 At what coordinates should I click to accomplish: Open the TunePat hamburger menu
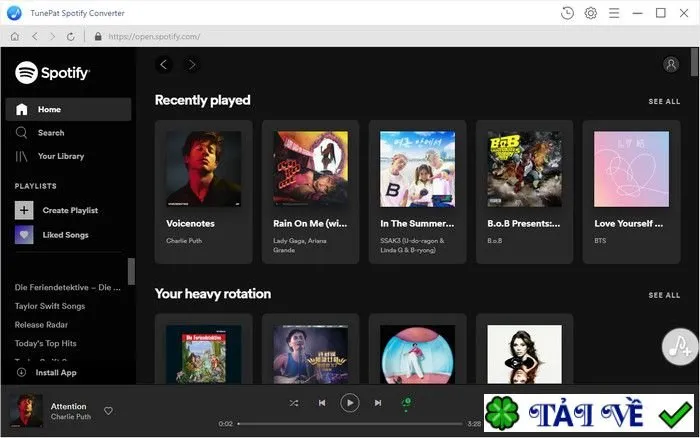(x=614, y=13)
